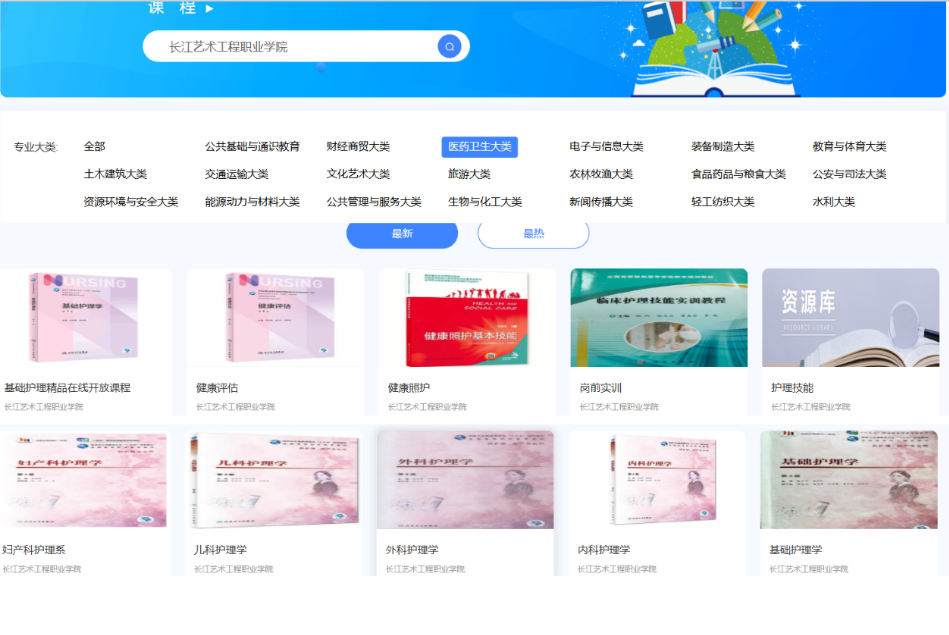Filter by 水利大类 category
Image resolution: width=949 pixels, height=635 pixels.
(x=833, y=202)
